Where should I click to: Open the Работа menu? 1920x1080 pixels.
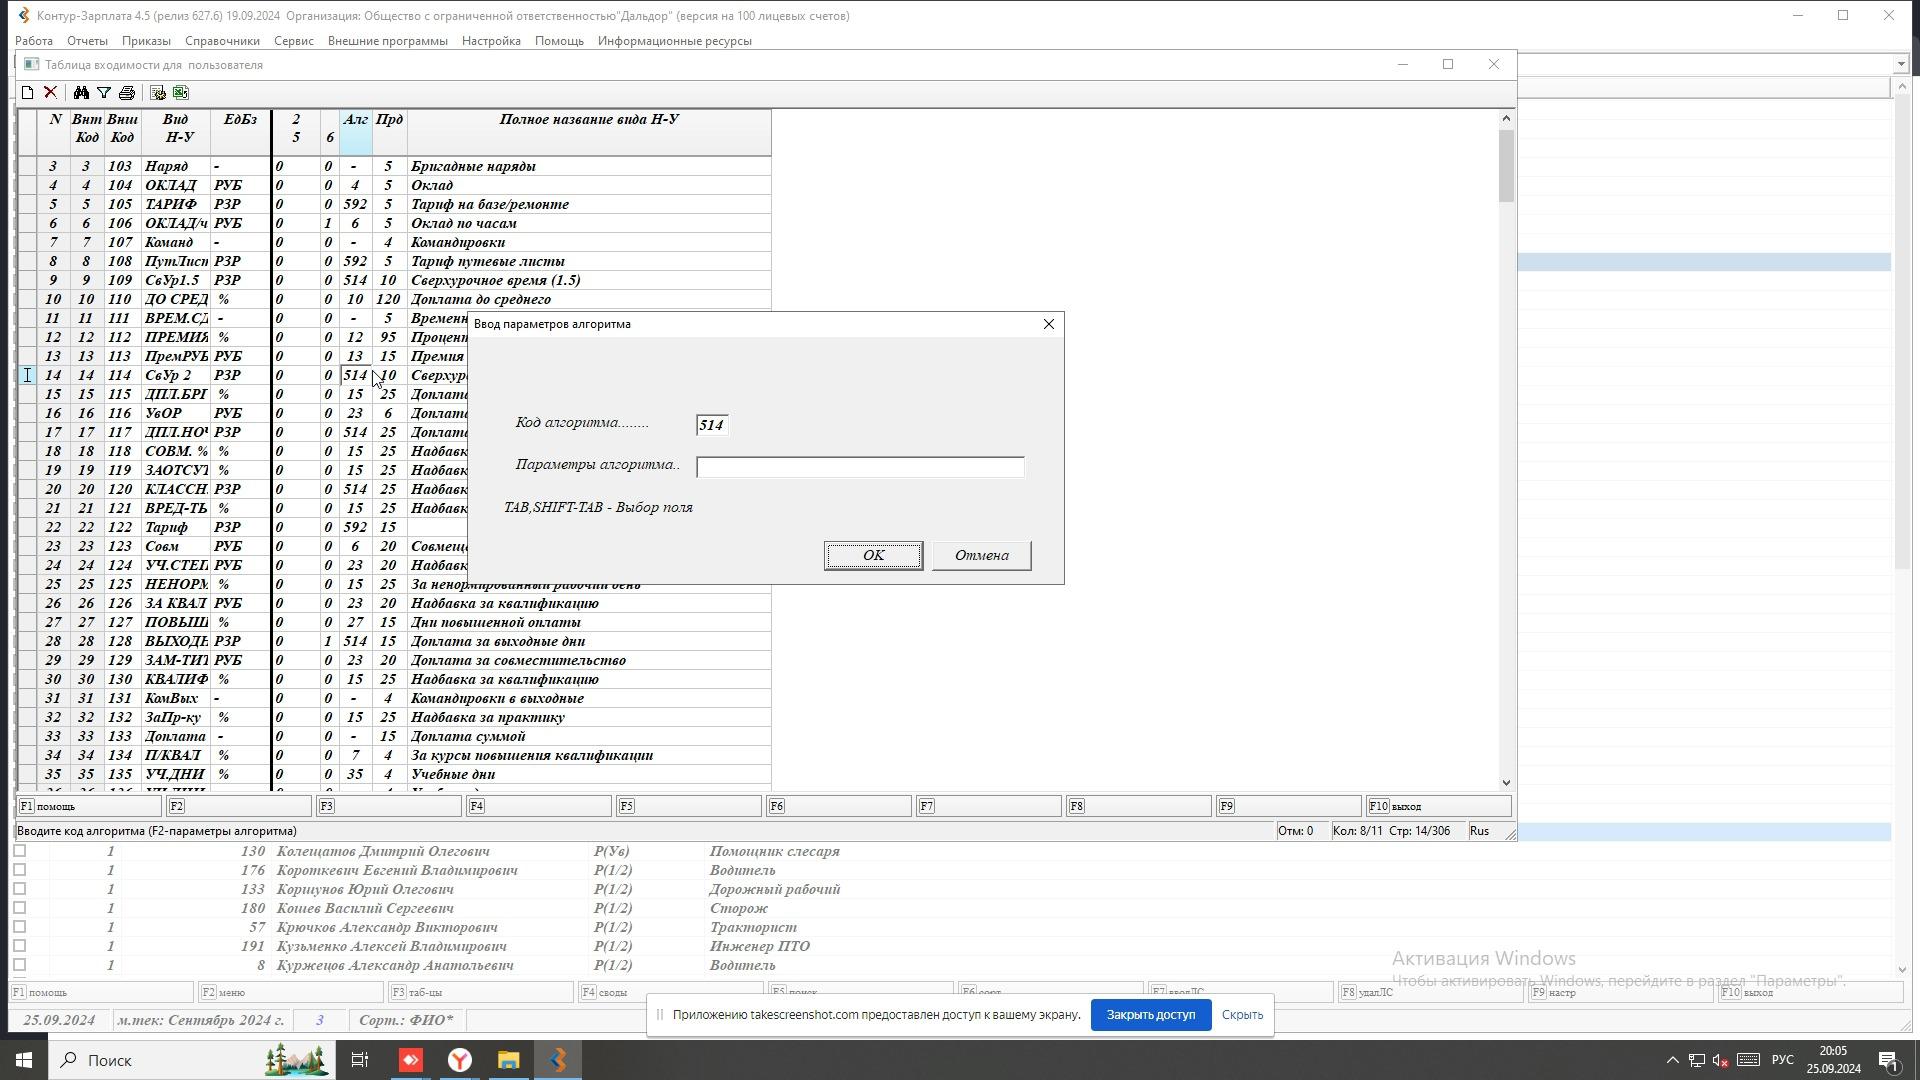tap(34, 41)
